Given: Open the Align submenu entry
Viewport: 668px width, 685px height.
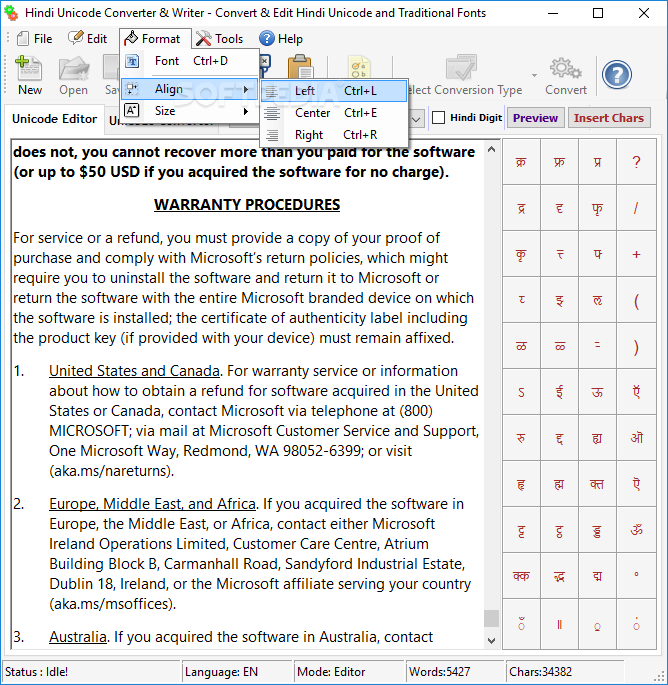Looking at the screenshot, I should point(189,89).
